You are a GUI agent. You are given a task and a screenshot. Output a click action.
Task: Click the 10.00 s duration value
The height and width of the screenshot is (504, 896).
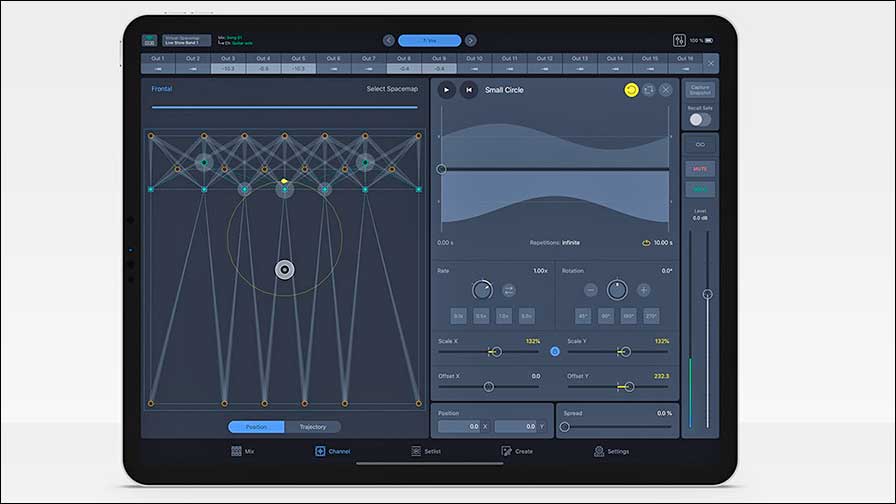(x=663, y=243)
